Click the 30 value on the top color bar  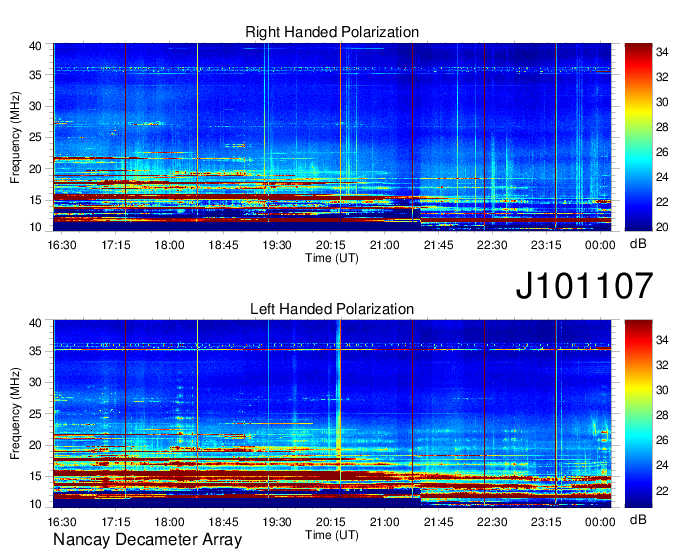(x=662, y=102)
